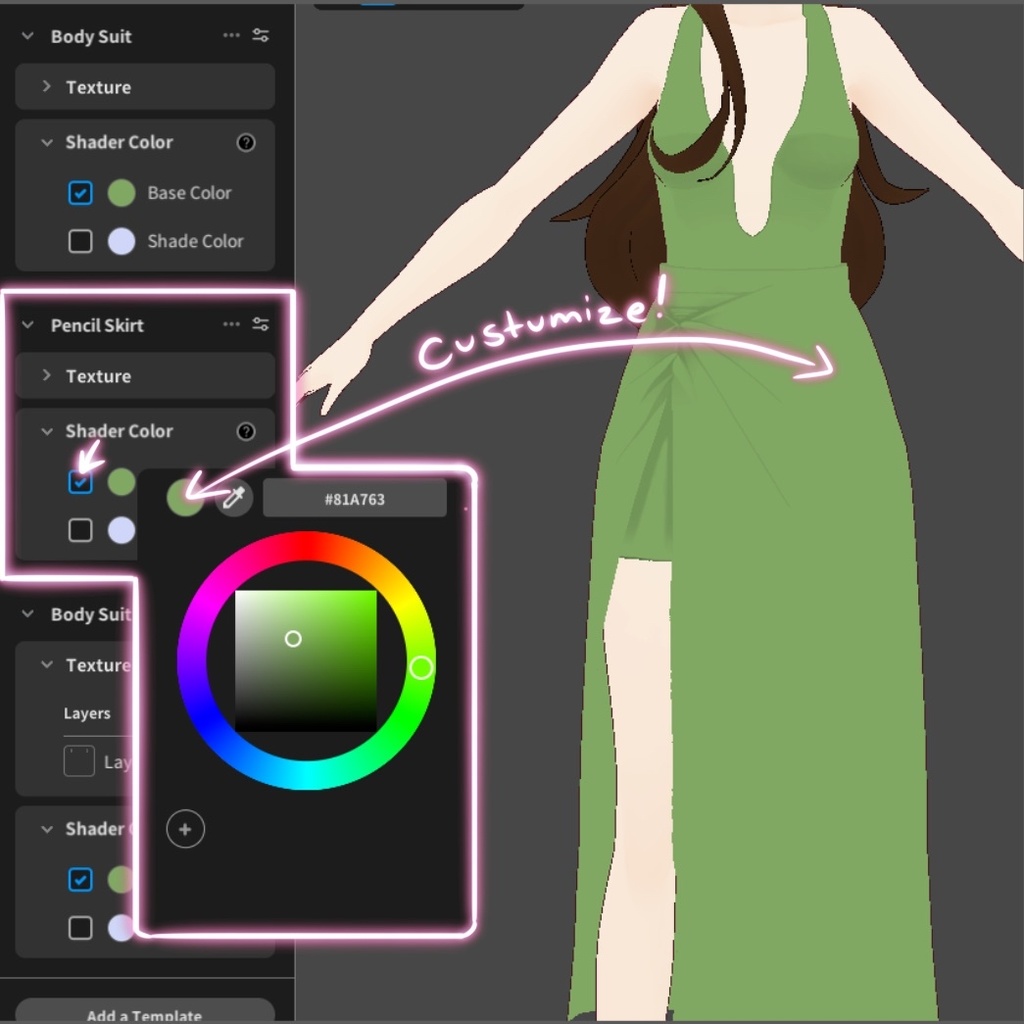
Task: Click the plus icon to add a custom color
Action: coord(185,829)
